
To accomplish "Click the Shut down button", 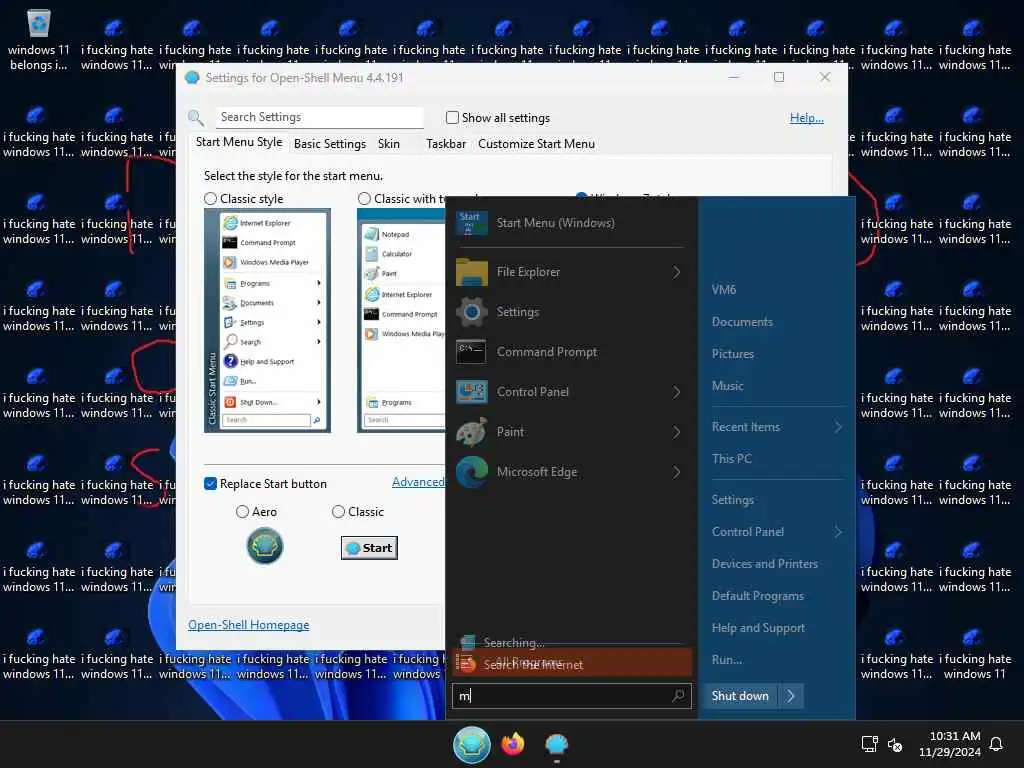I will tap(741, 696).
